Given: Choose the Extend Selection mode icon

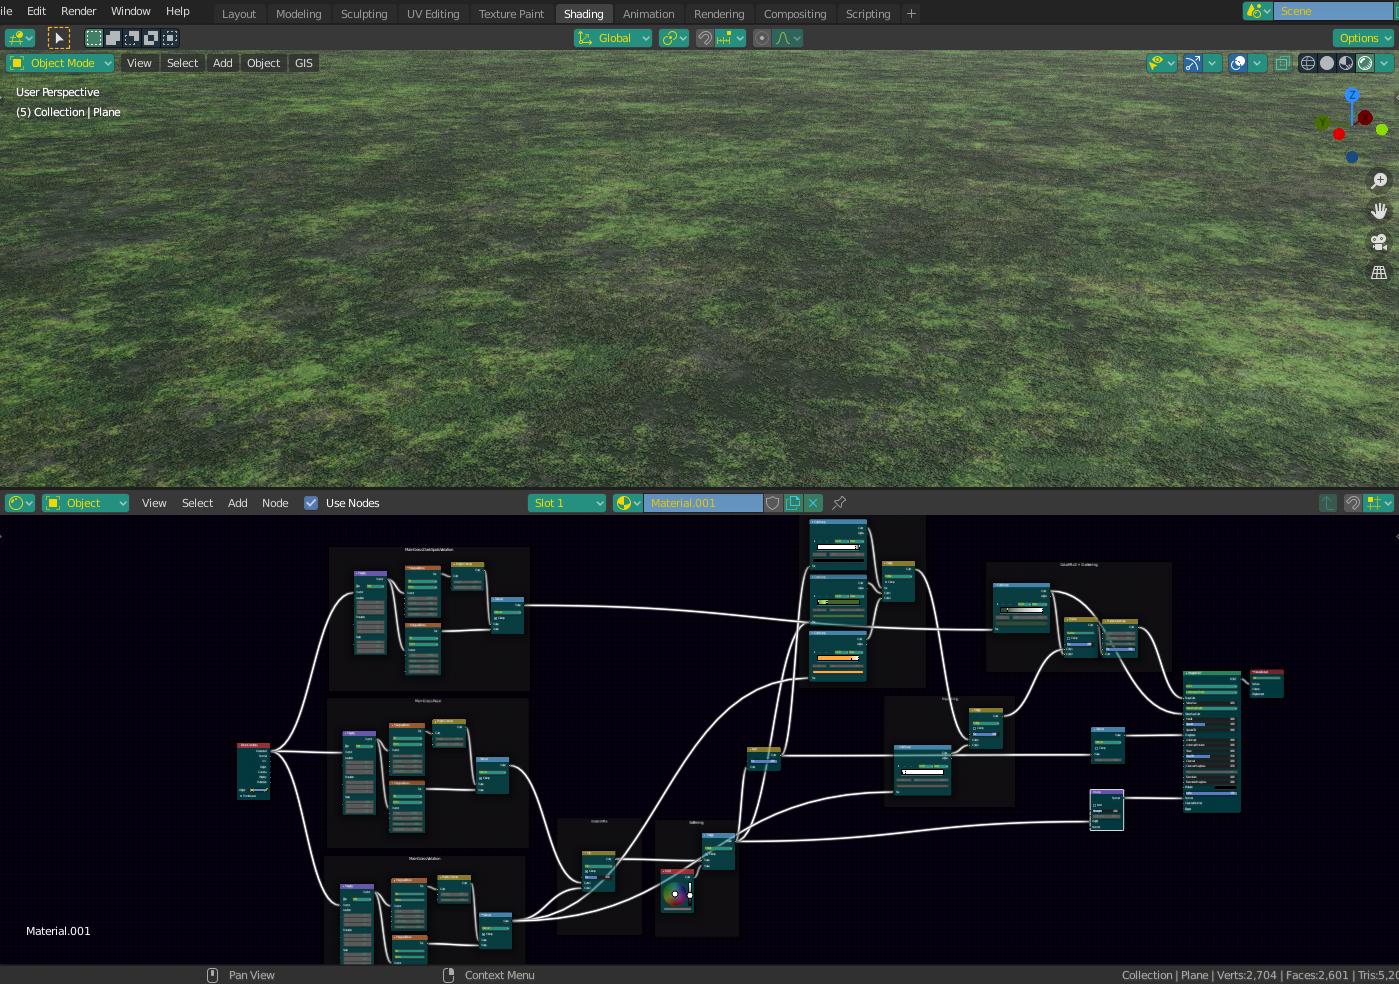Looking at the screenshot, I should (113, 38).
